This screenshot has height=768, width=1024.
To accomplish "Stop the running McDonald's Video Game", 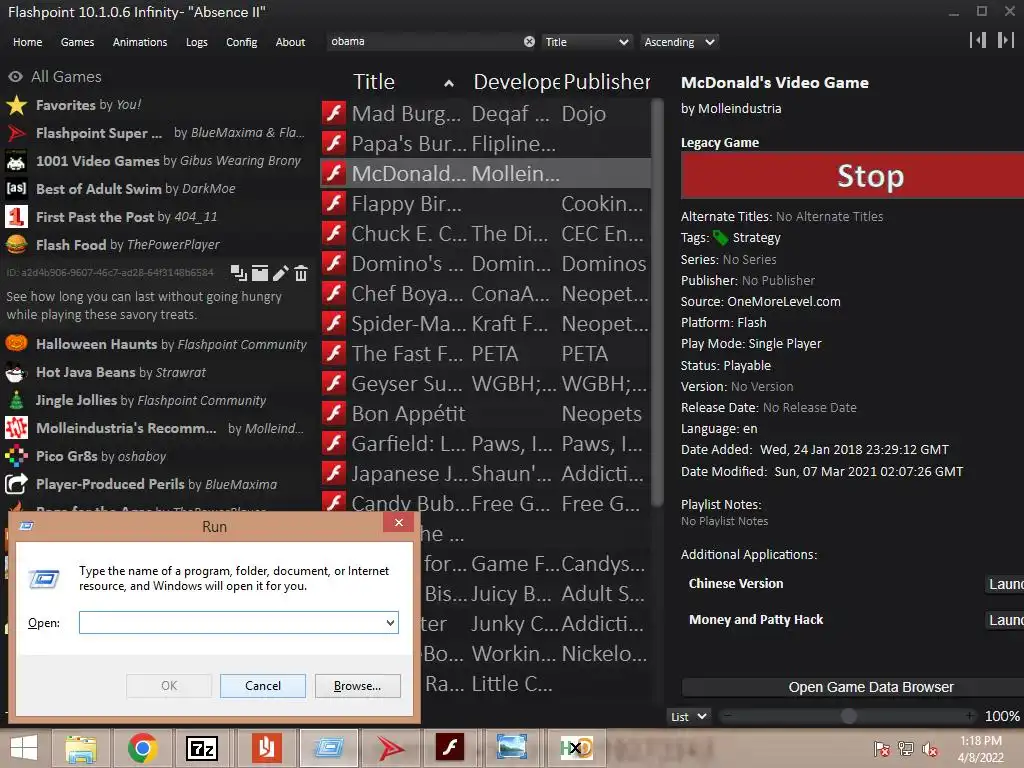I will 852,176.
